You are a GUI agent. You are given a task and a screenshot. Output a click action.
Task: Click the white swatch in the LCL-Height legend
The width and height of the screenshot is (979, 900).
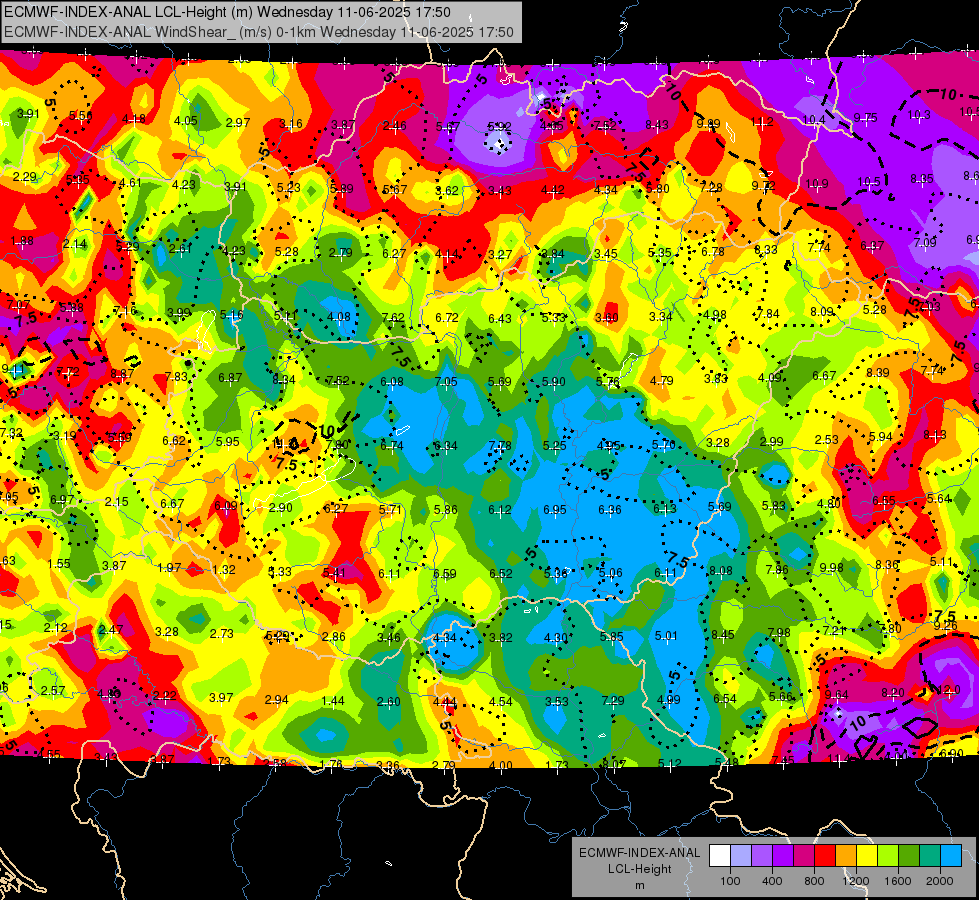[720, 856]
